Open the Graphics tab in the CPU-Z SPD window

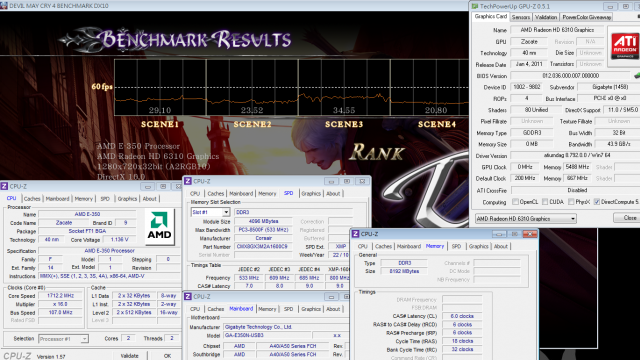pos(311,193)
